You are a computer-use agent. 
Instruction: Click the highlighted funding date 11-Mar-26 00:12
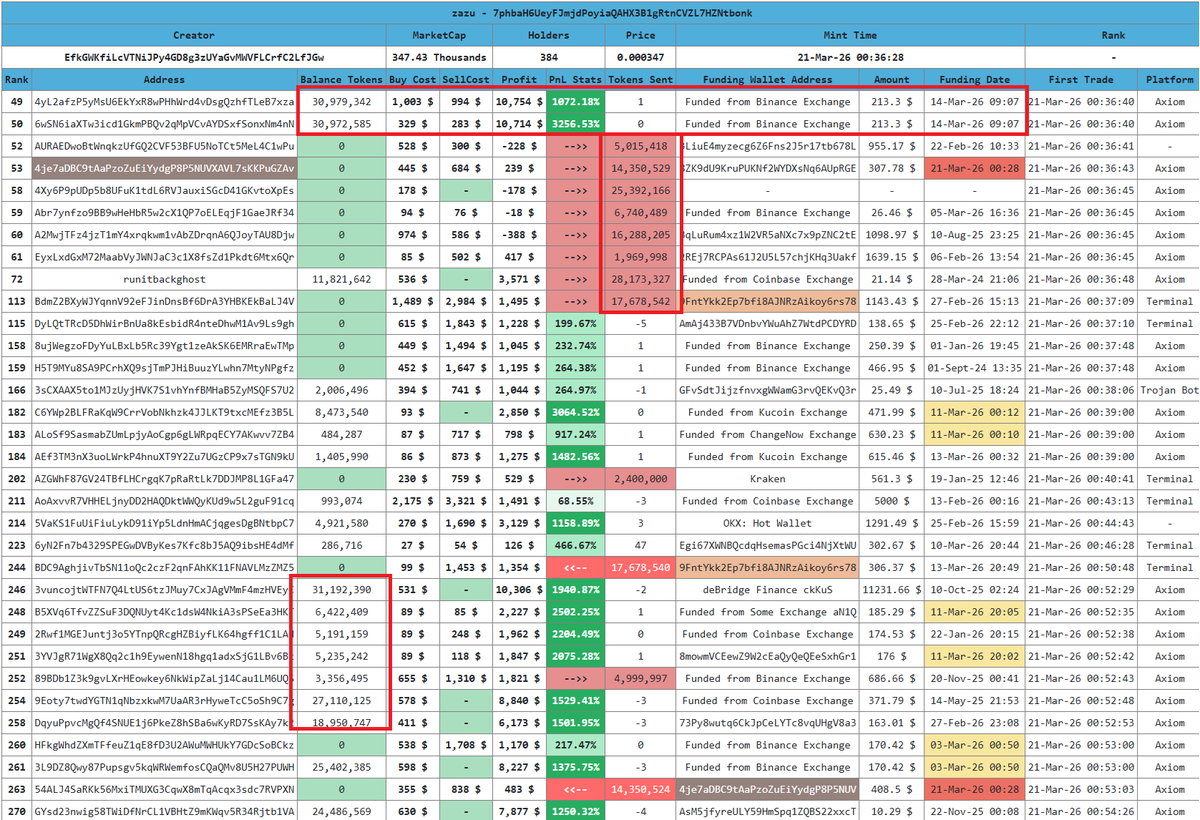[x=974, y=412]
